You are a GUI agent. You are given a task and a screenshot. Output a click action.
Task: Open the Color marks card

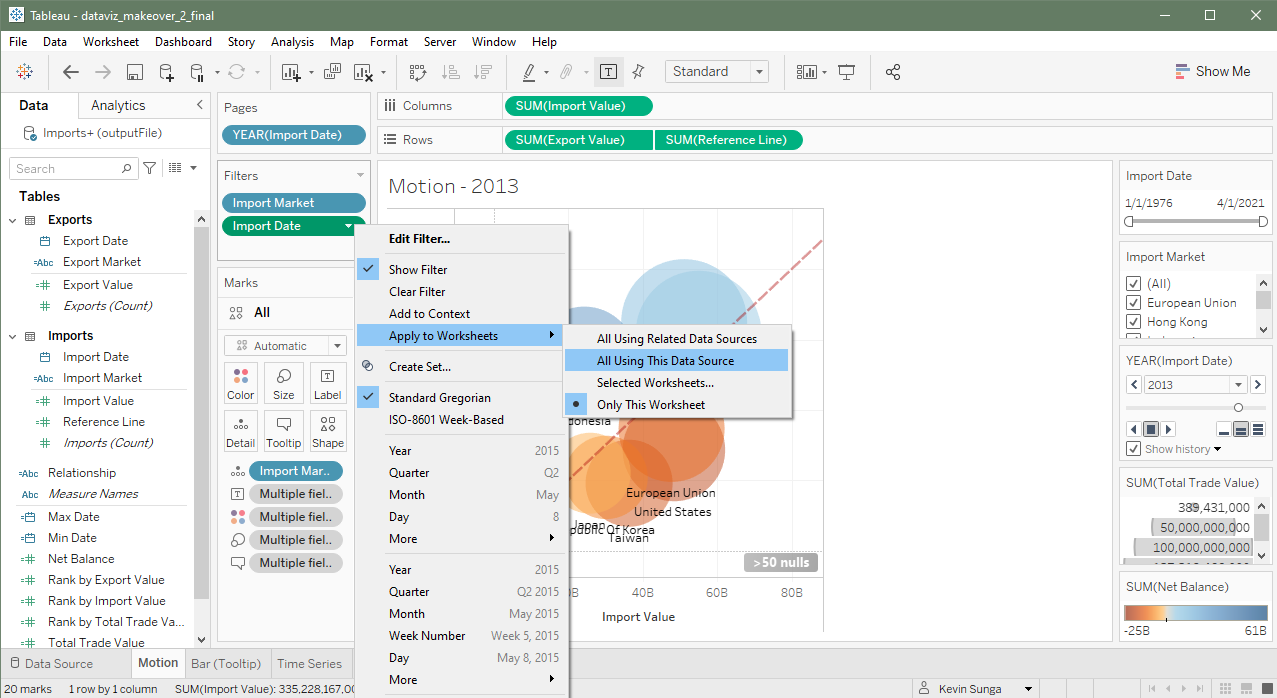[240, 383]
